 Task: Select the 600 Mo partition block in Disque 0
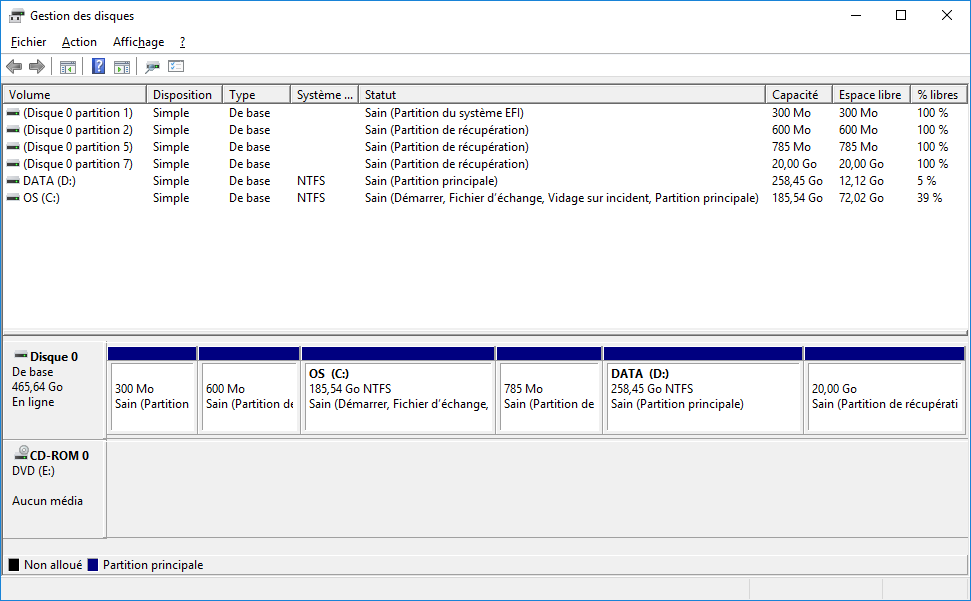[249, 391]
